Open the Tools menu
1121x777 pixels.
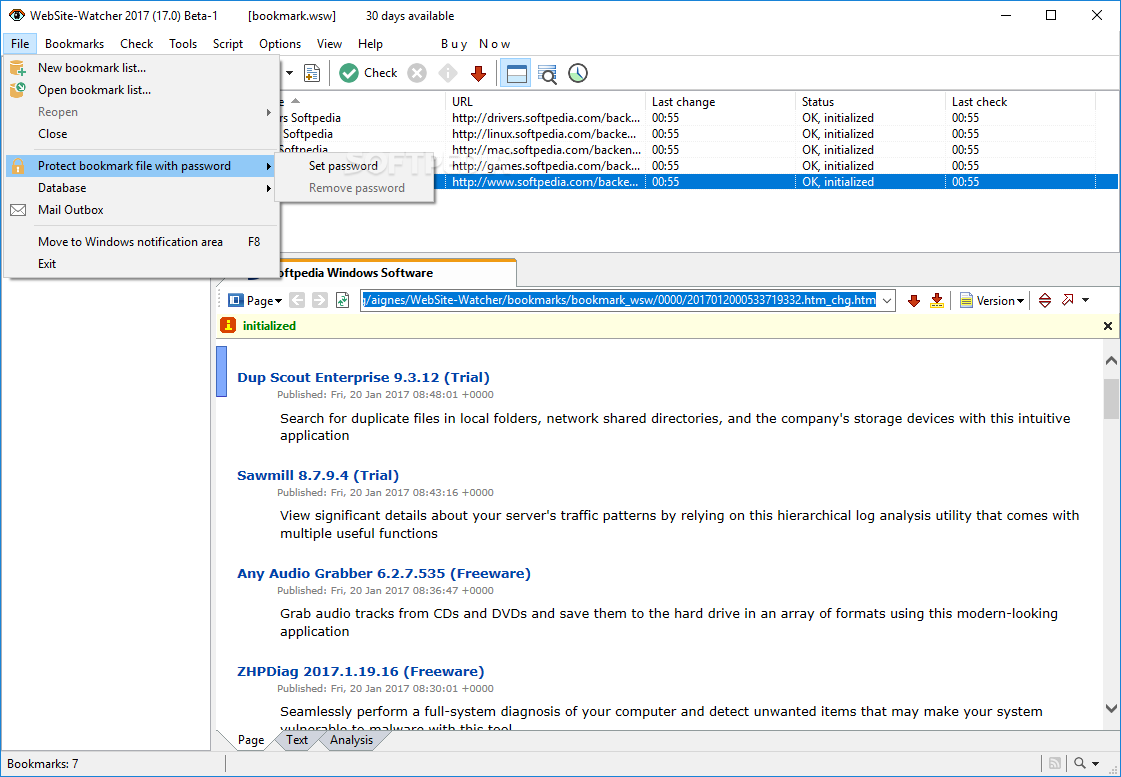[183, 44]
